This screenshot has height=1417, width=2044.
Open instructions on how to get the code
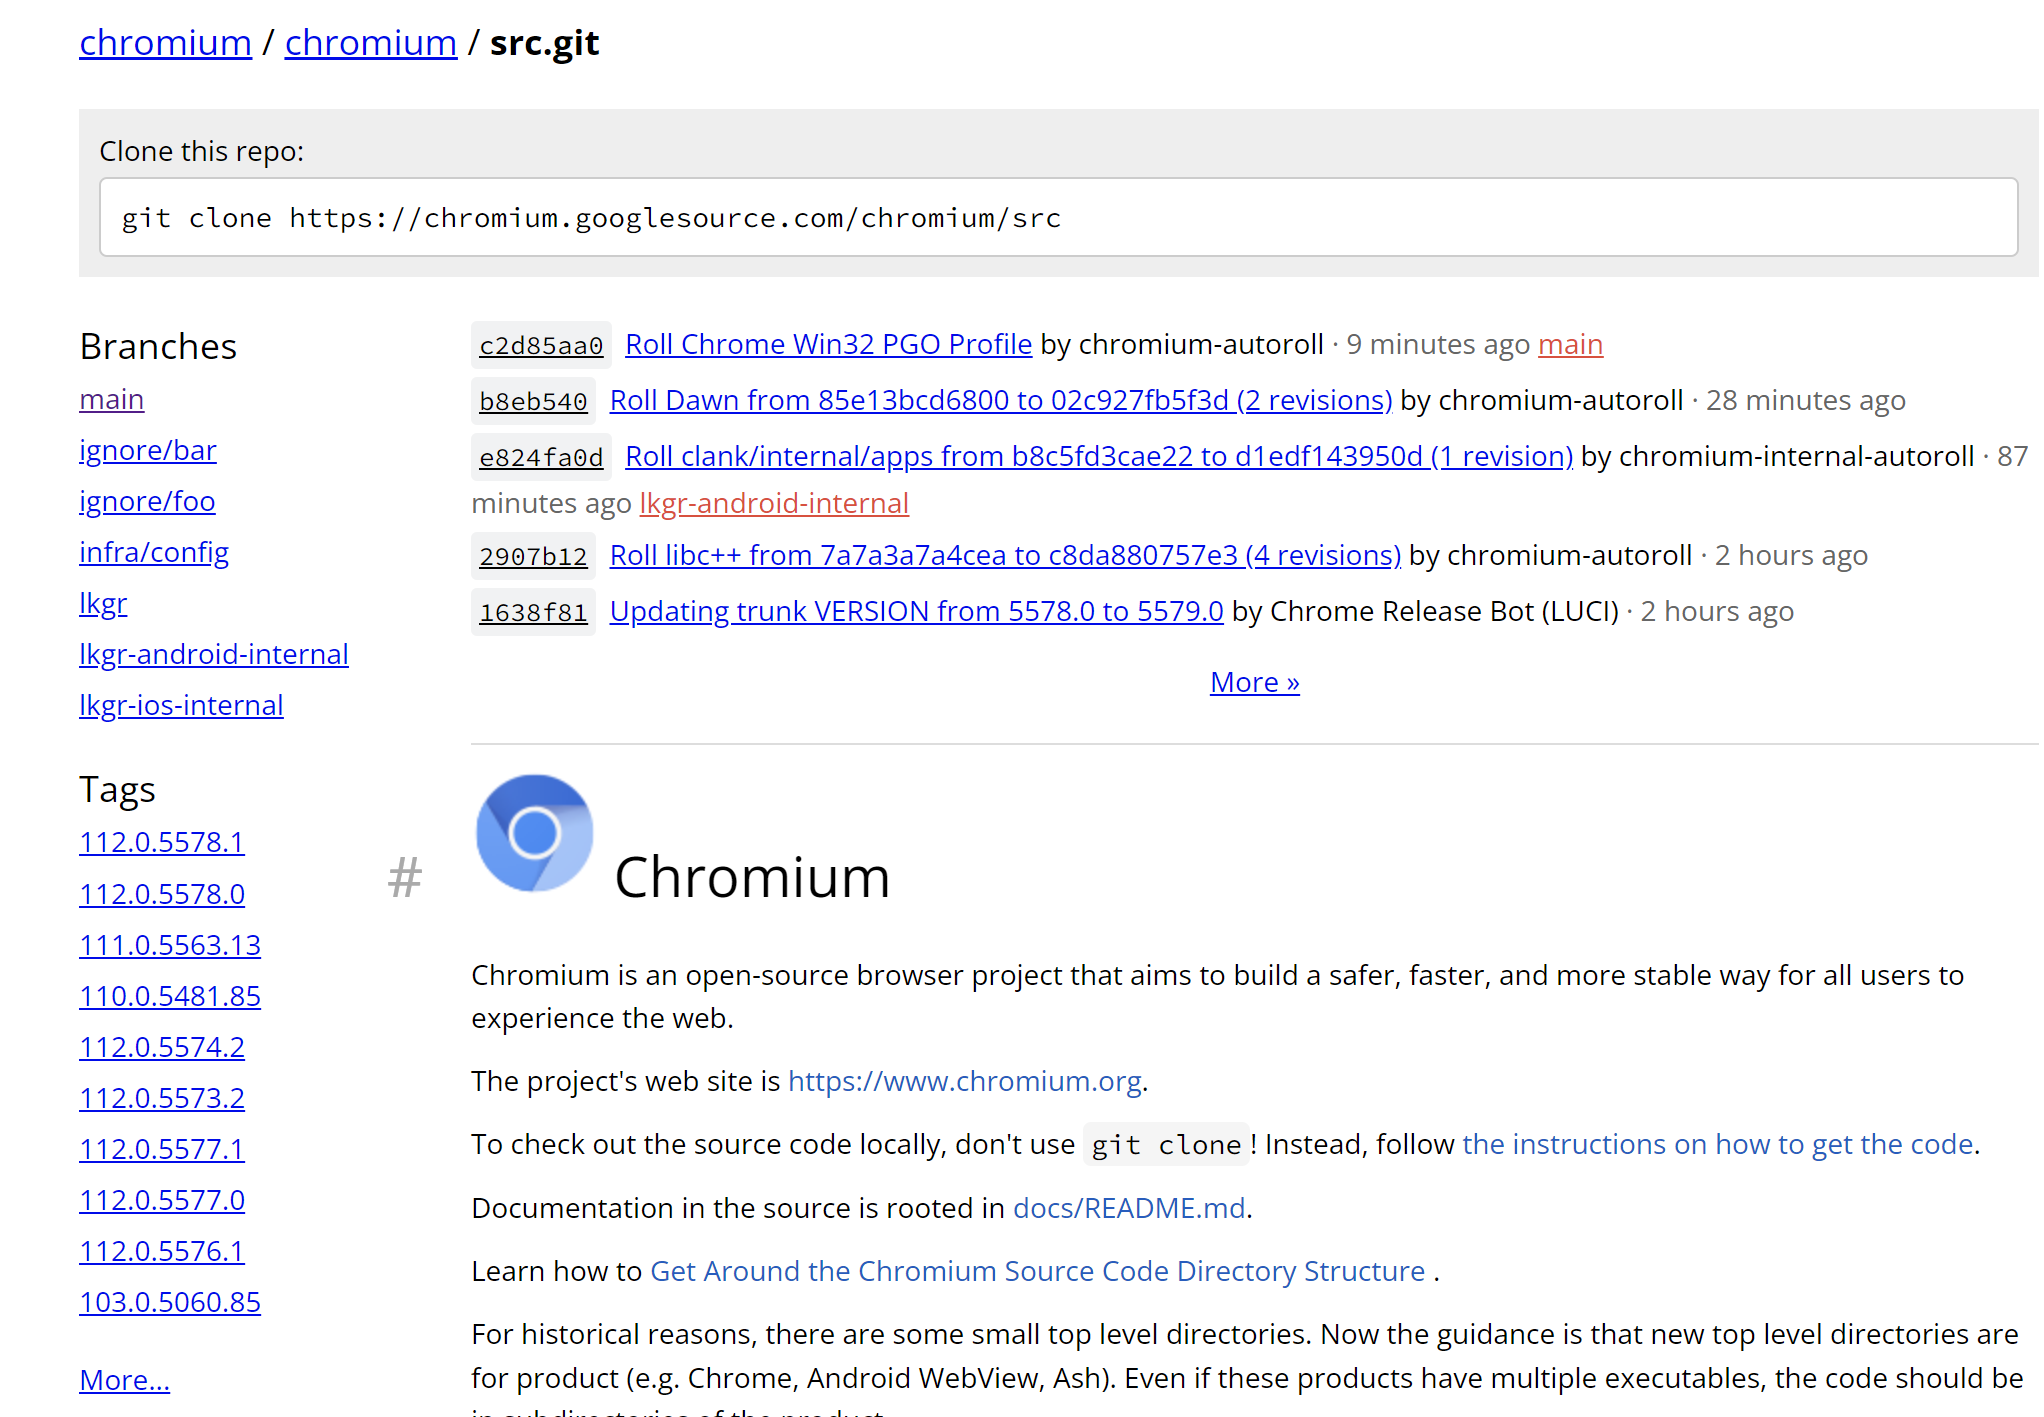1717,1144
